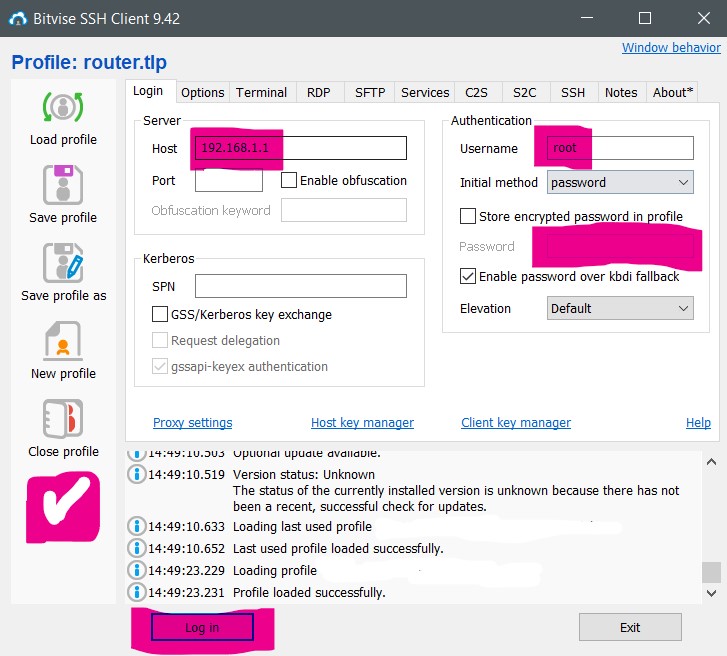Click info icon of 14:49:10.633 log entry
Viewport: 727px width, 656px height.
click(137, 526)
